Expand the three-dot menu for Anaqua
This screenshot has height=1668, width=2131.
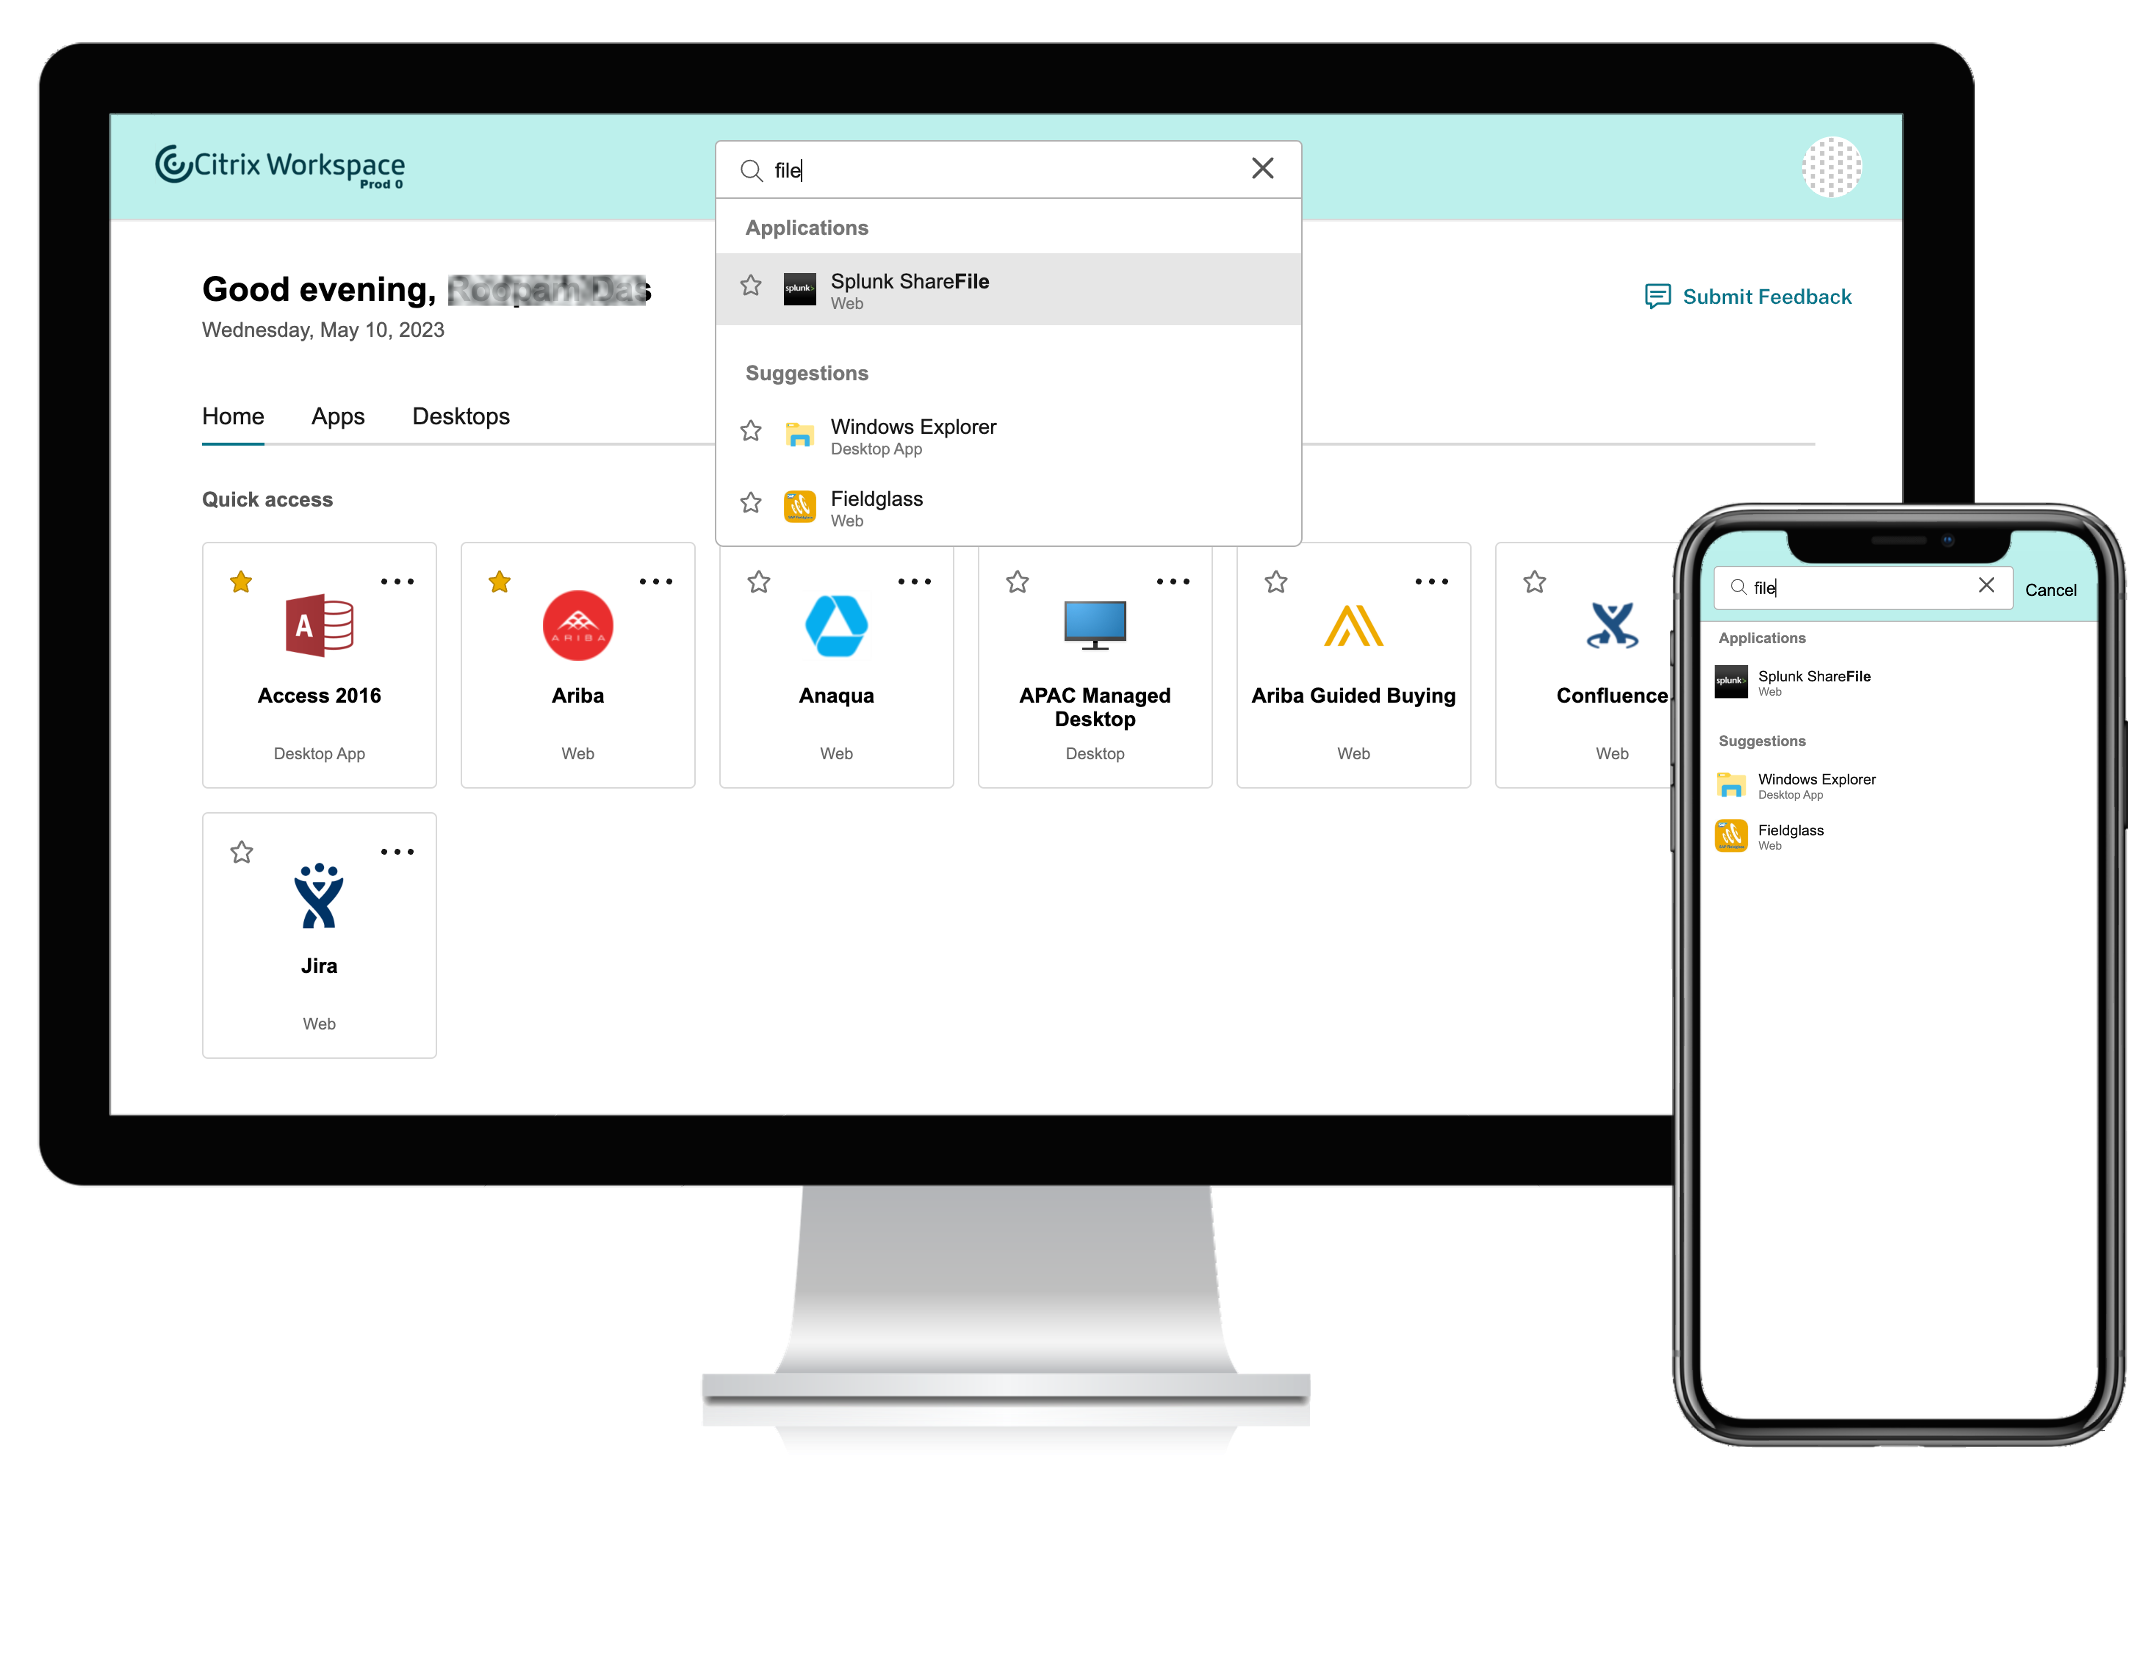[913, 580]
